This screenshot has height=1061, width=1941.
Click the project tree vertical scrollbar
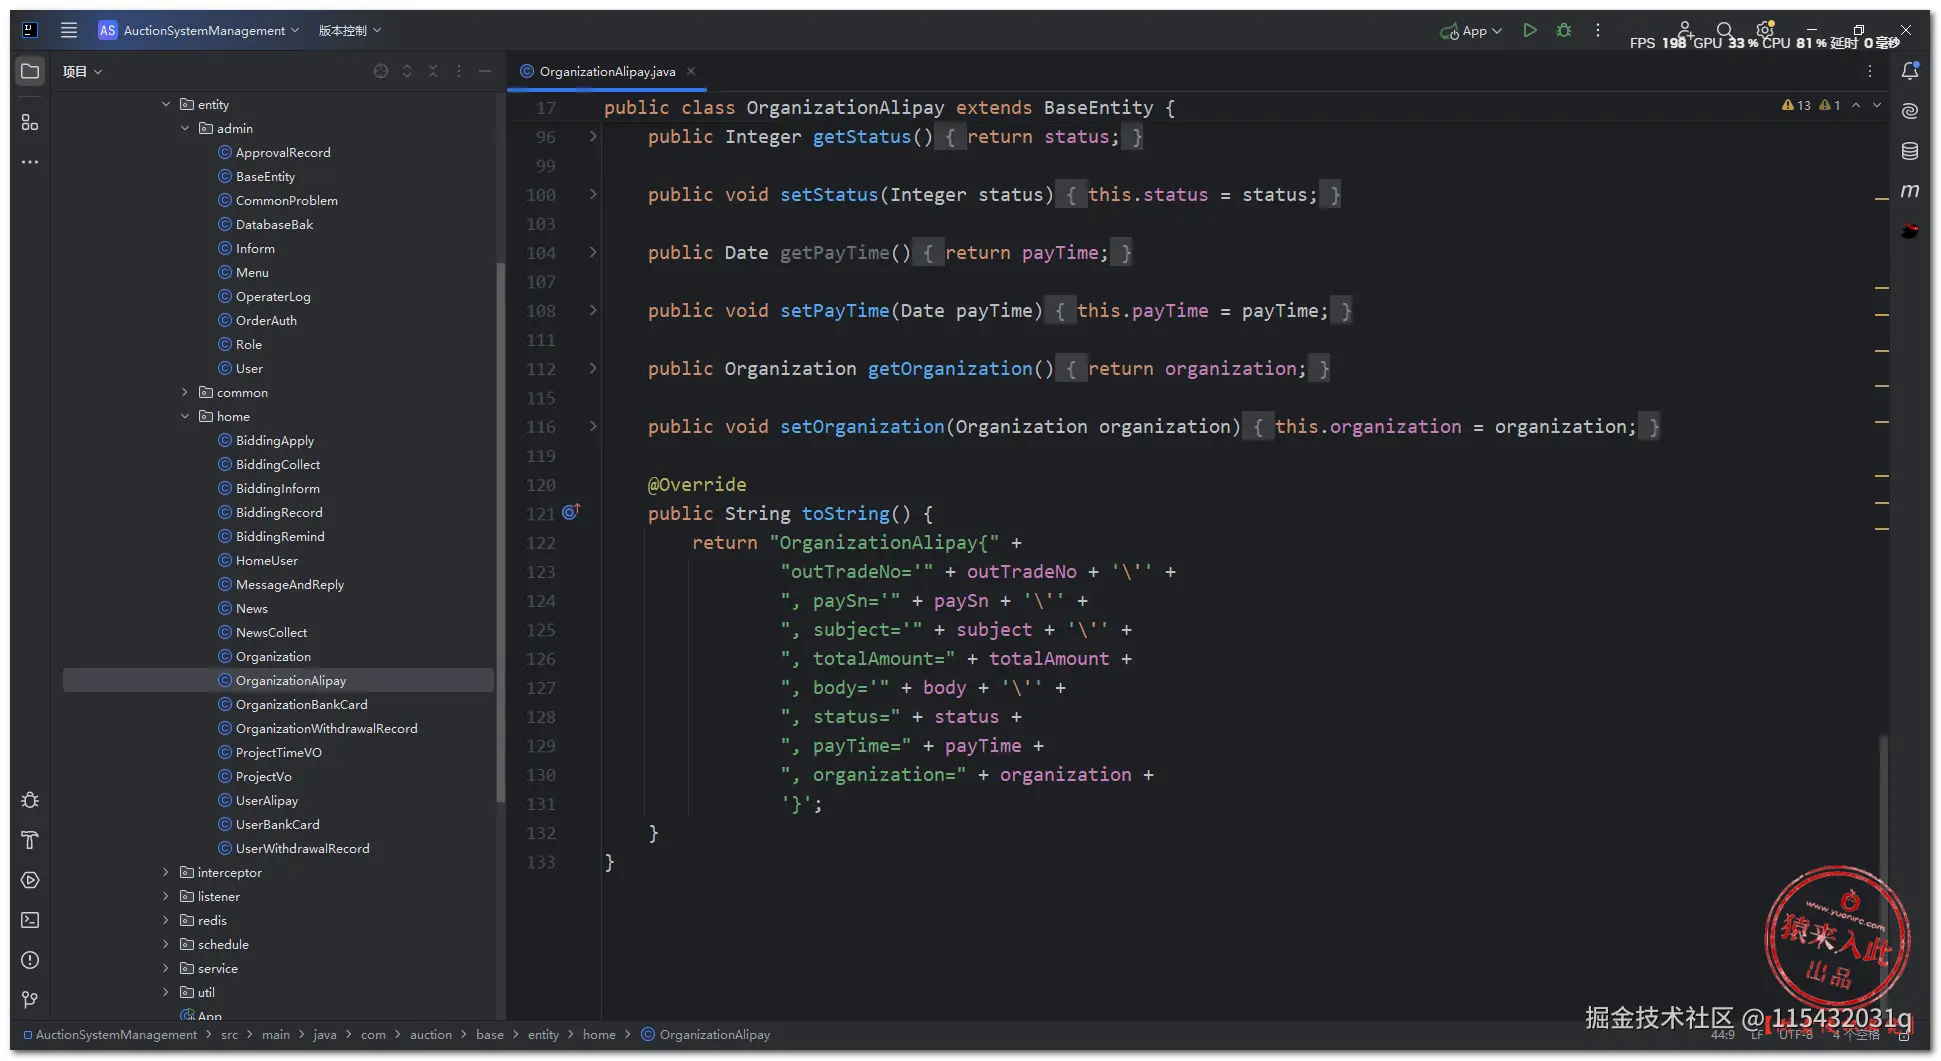coord(500,532)
